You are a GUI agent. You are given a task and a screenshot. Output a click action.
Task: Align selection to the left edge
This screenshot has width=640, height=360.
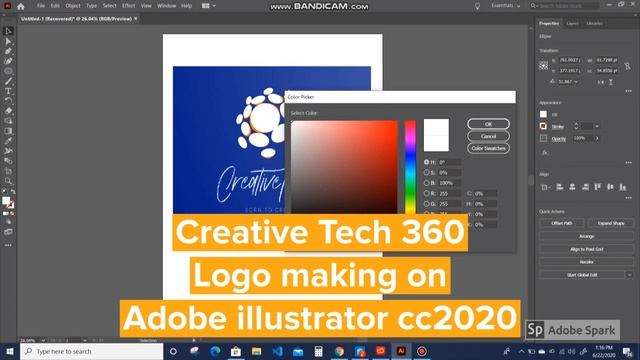click(560, 187)
